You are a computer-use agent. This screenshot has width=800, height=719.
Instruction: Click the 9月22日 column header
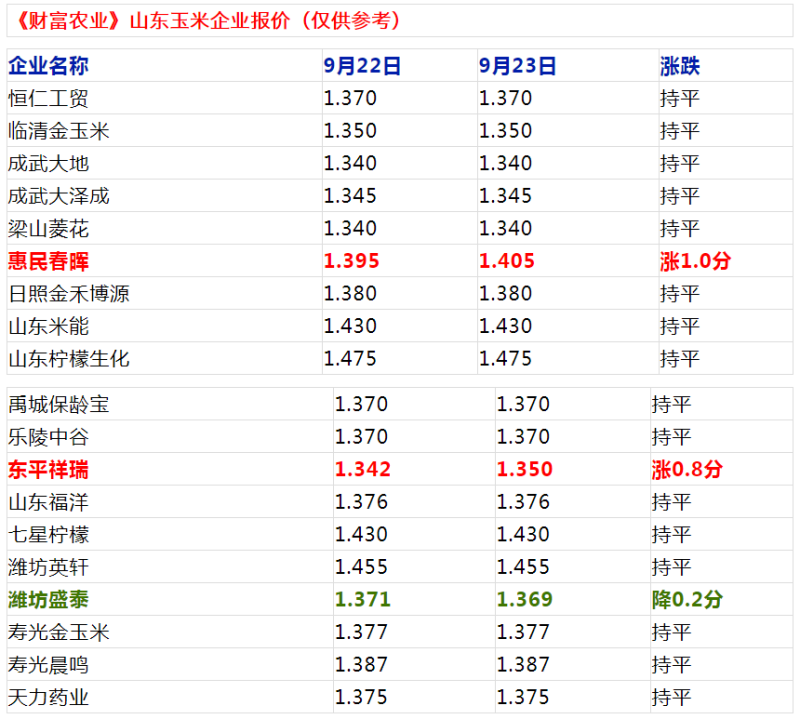[x=362, y=66]
